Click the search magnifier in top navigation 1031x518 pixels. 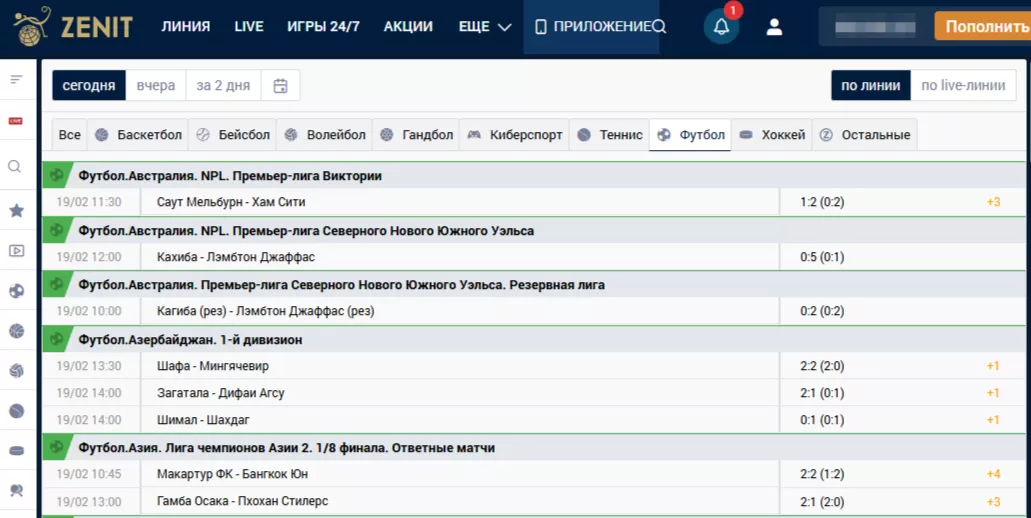(659, 27)
